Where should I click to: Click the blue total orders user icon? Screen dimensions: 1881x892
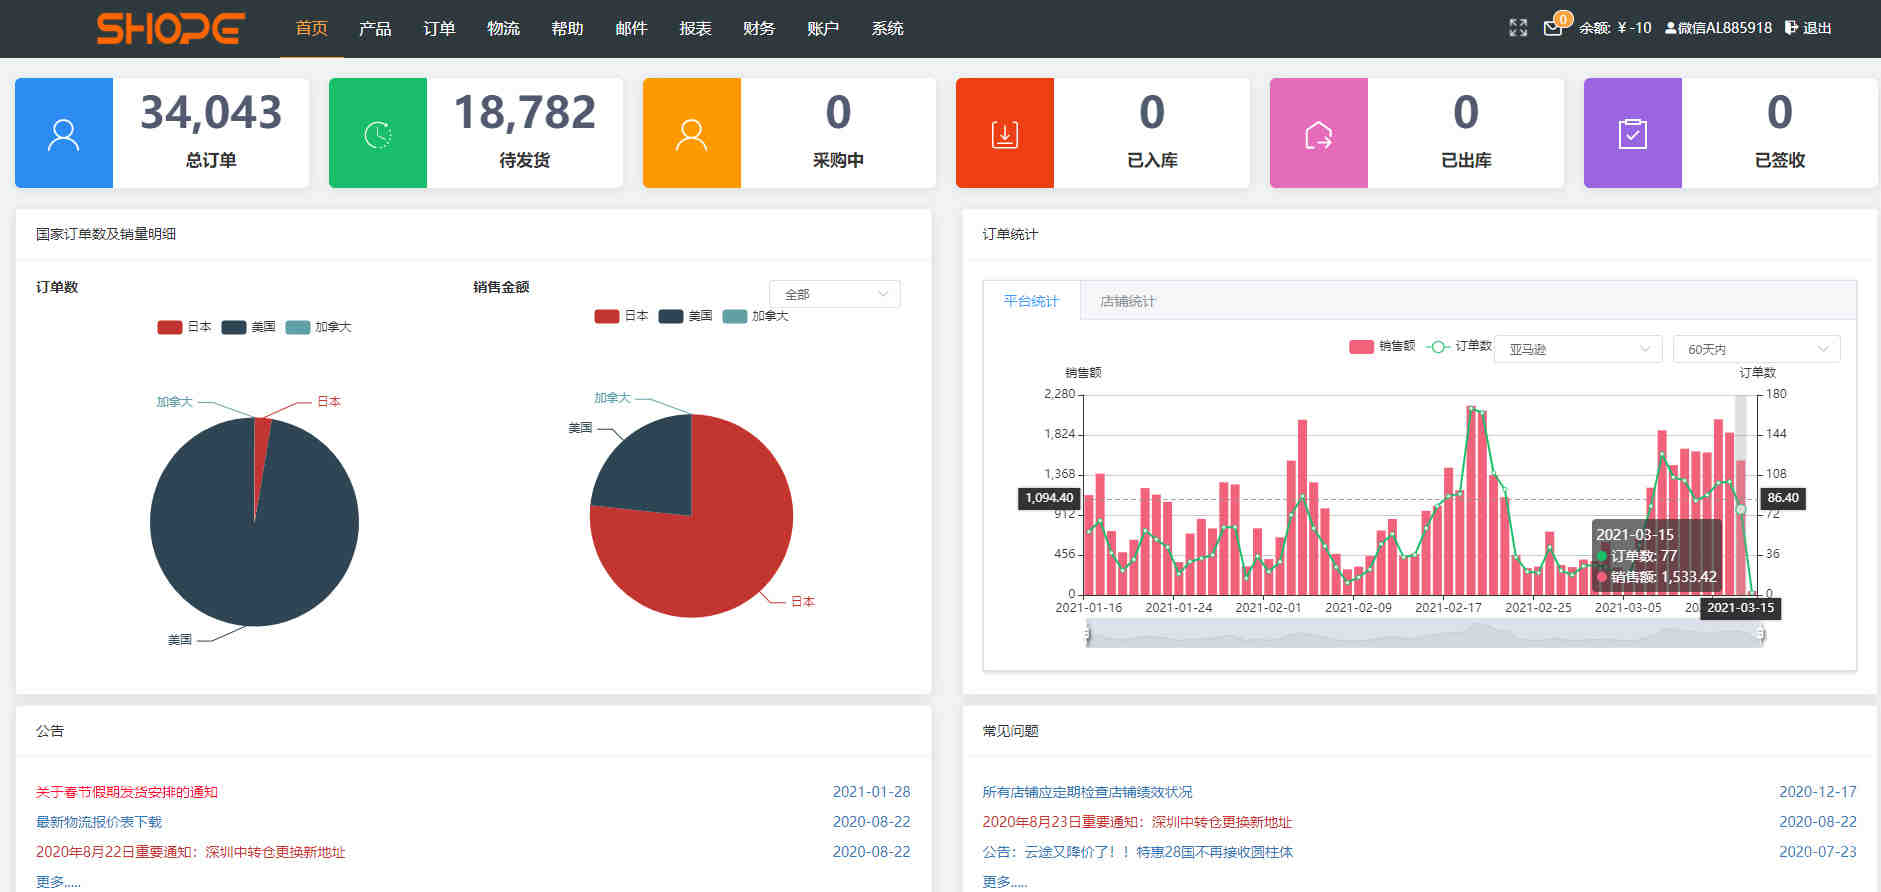tap(64, 134)
